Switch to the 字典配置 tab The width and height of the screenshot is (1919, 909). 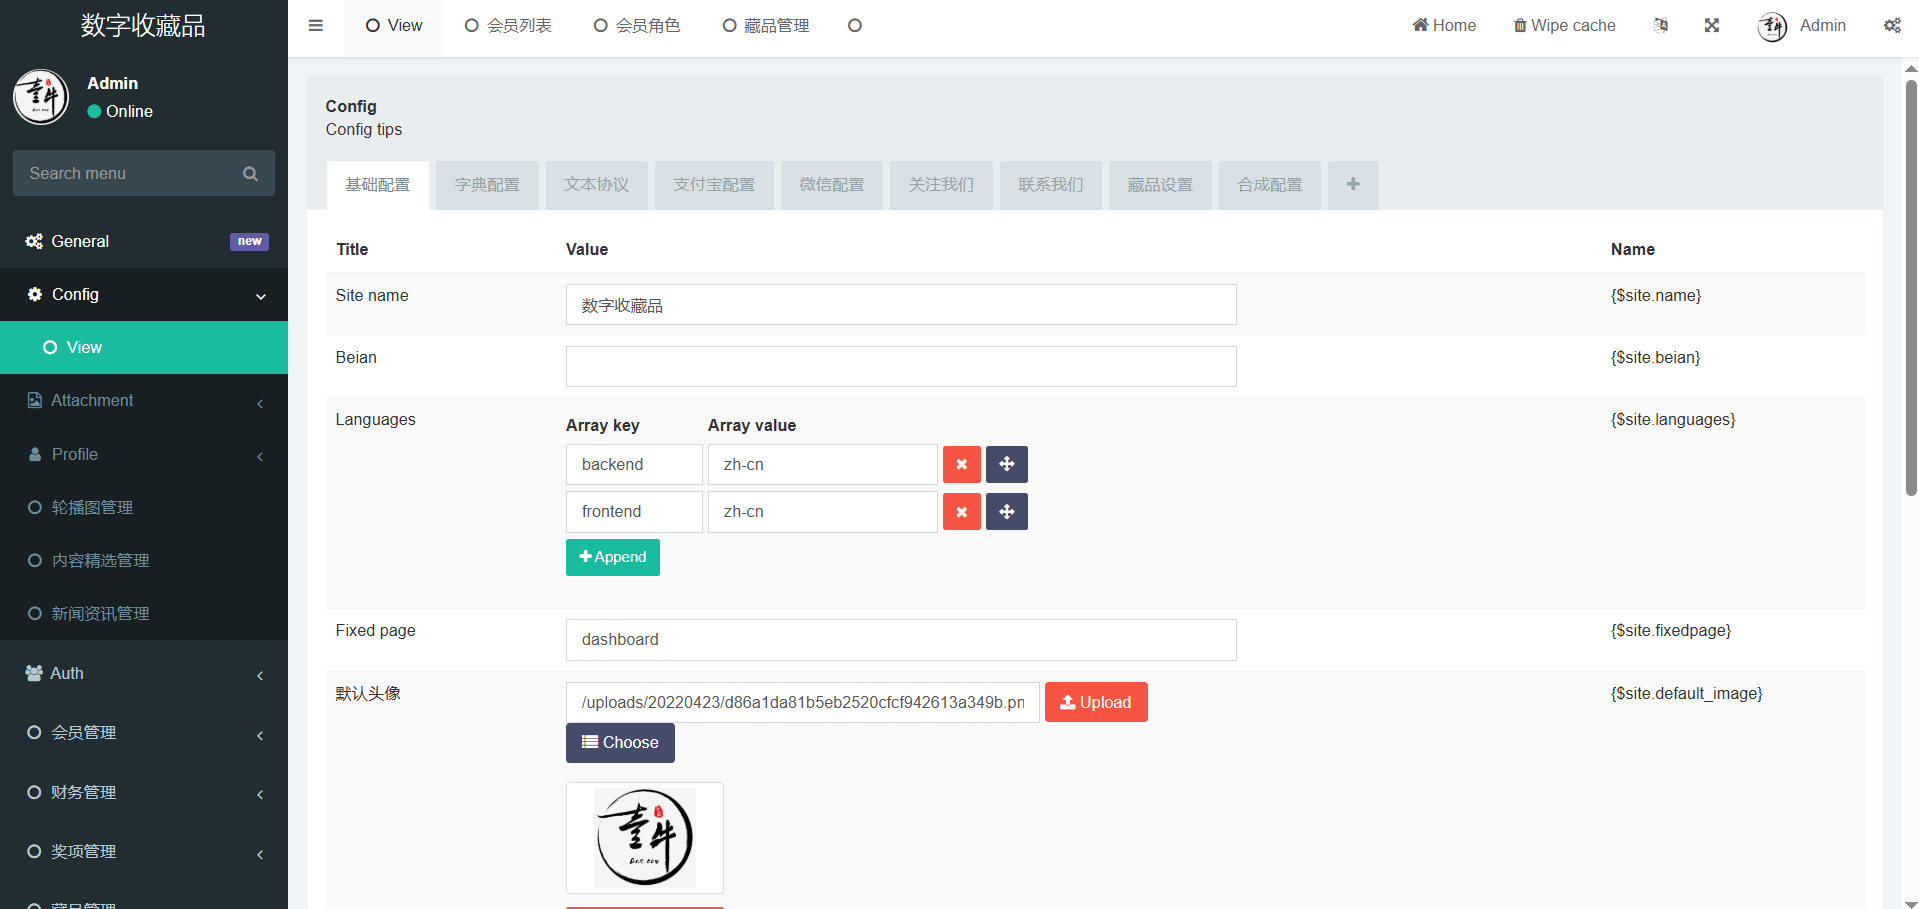point(487,185)
